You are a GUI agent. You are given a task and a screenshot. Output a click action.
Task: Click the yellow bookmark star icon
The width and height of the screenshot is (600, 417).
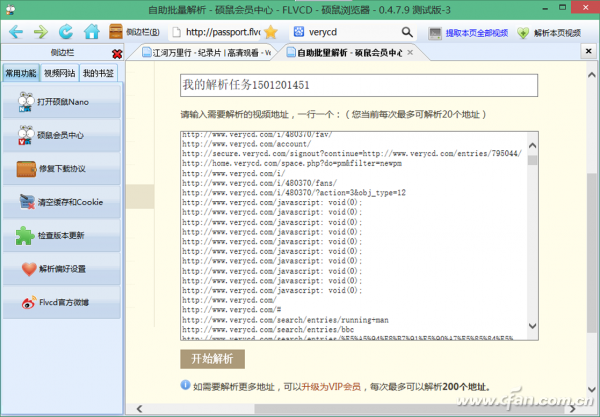pos(271,32)
